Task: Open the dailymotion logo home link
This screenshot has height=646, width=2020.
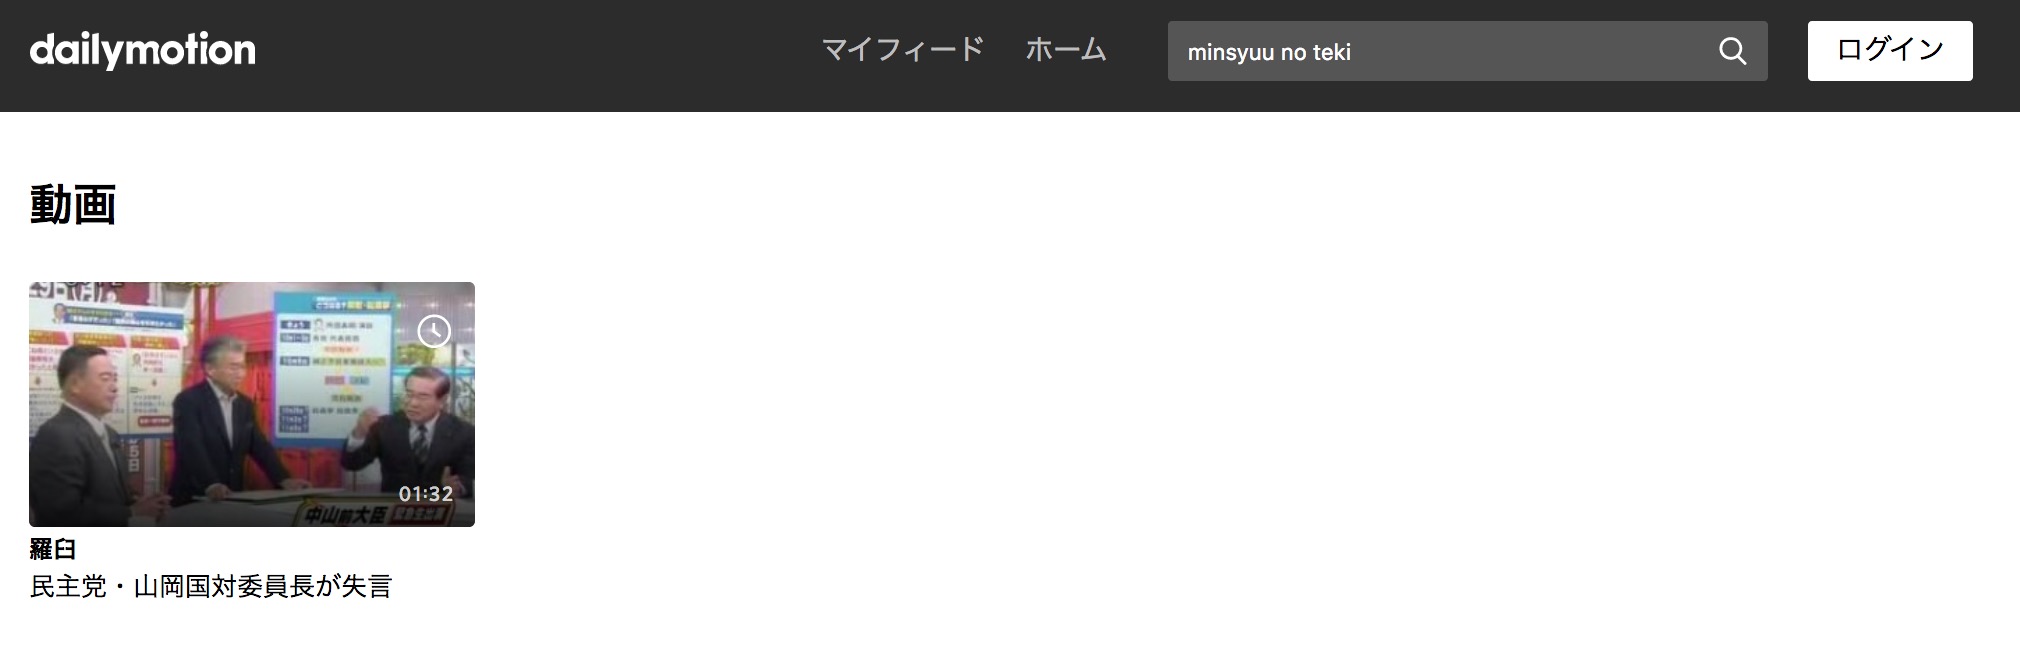Action: pyautogui.click(x=143, y=50)
